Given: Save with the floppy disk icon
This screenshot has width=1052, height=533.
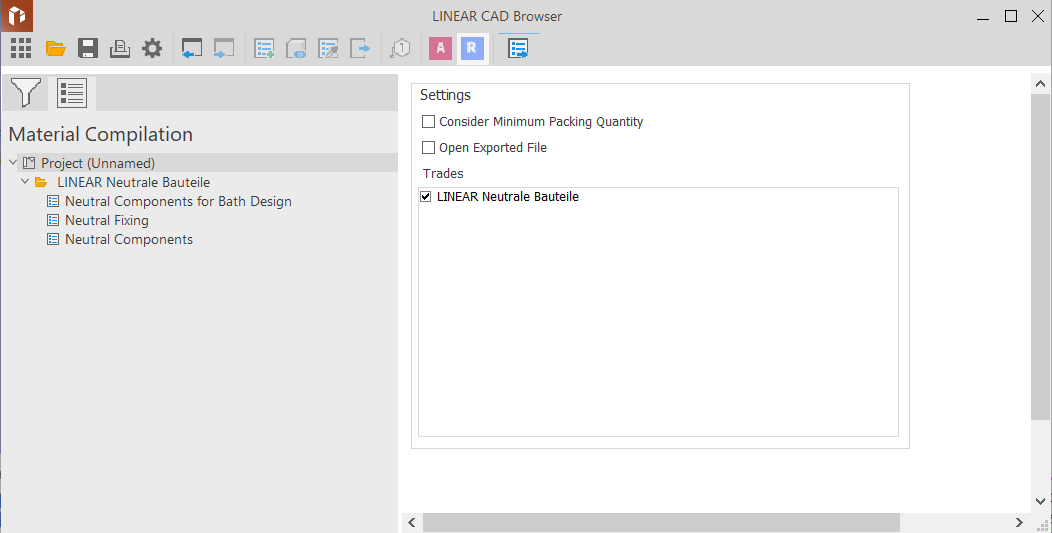Looking at the screenshot, I should click(x=88, y=48).
